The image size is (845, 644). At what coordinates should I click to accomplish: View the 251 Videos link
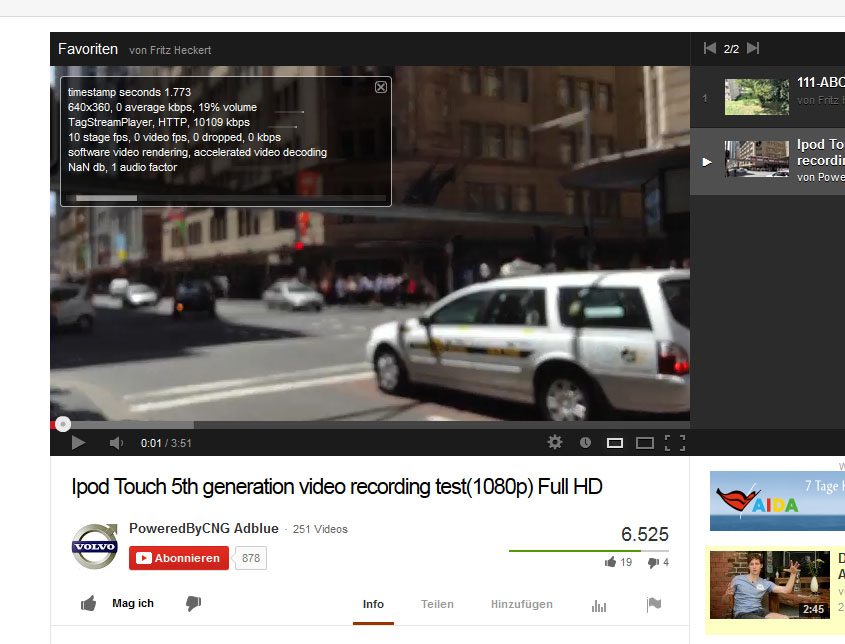pos(320,529)
